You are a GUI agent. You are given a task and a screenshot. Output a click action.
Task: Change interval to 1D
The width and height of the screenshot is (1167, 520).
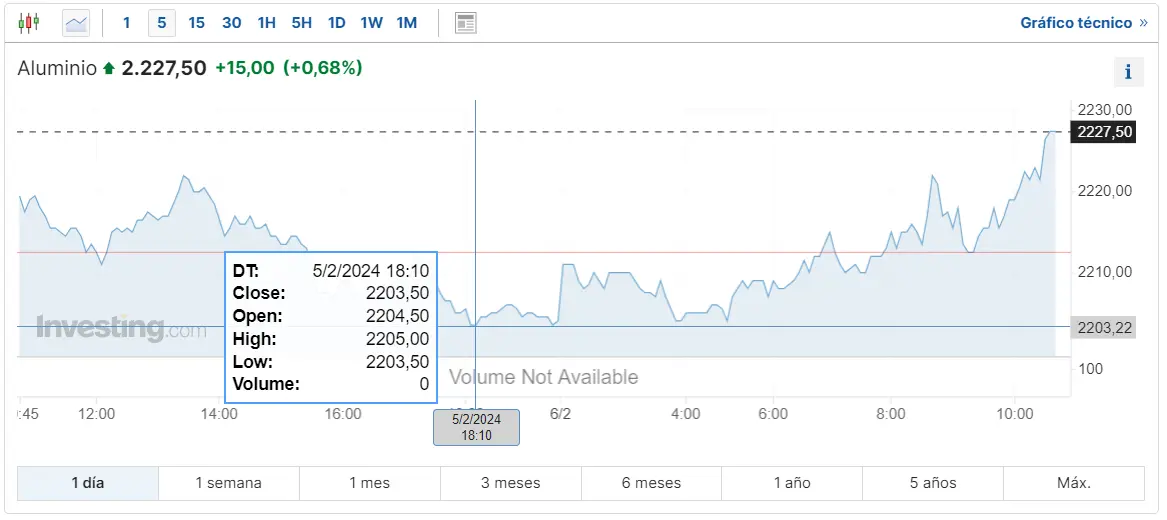336,22
